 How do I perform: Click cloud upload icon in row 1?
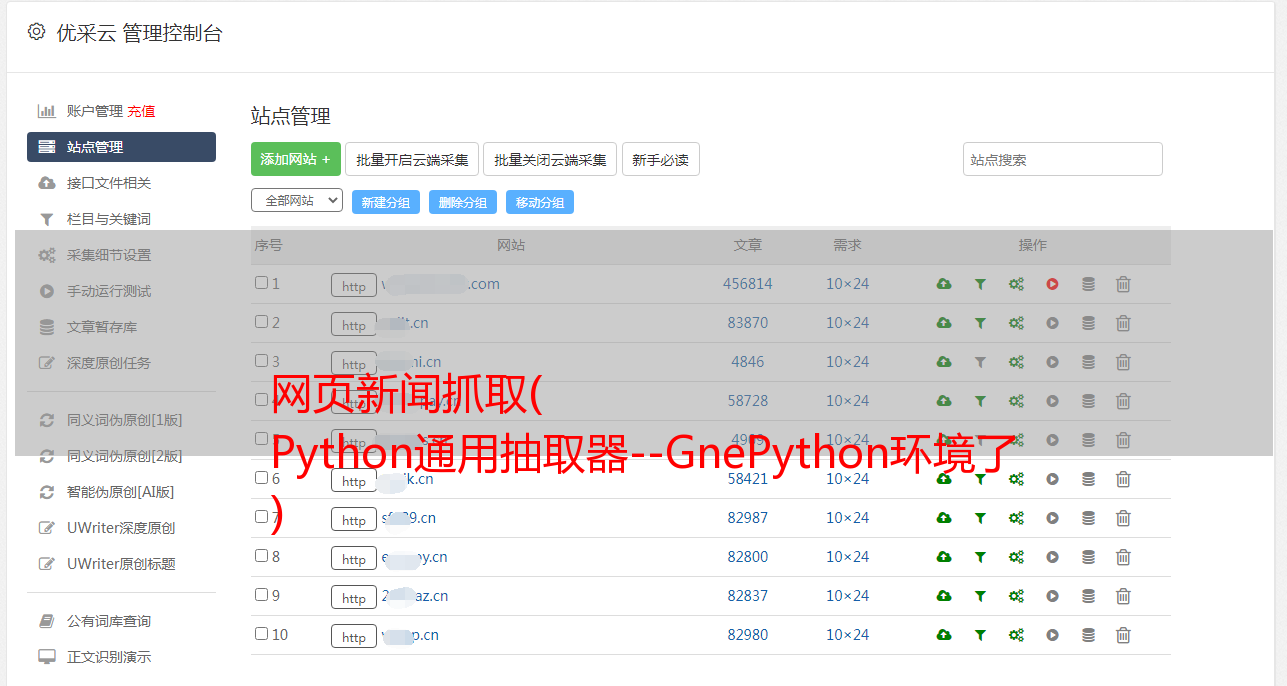click(944, 284)
